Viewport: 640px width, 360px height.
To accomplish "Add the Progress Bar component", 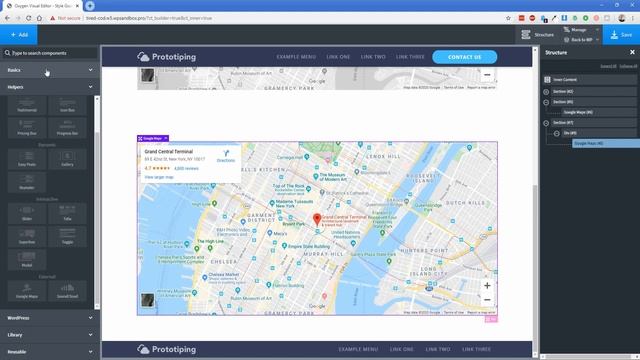I will coord(67,128).
